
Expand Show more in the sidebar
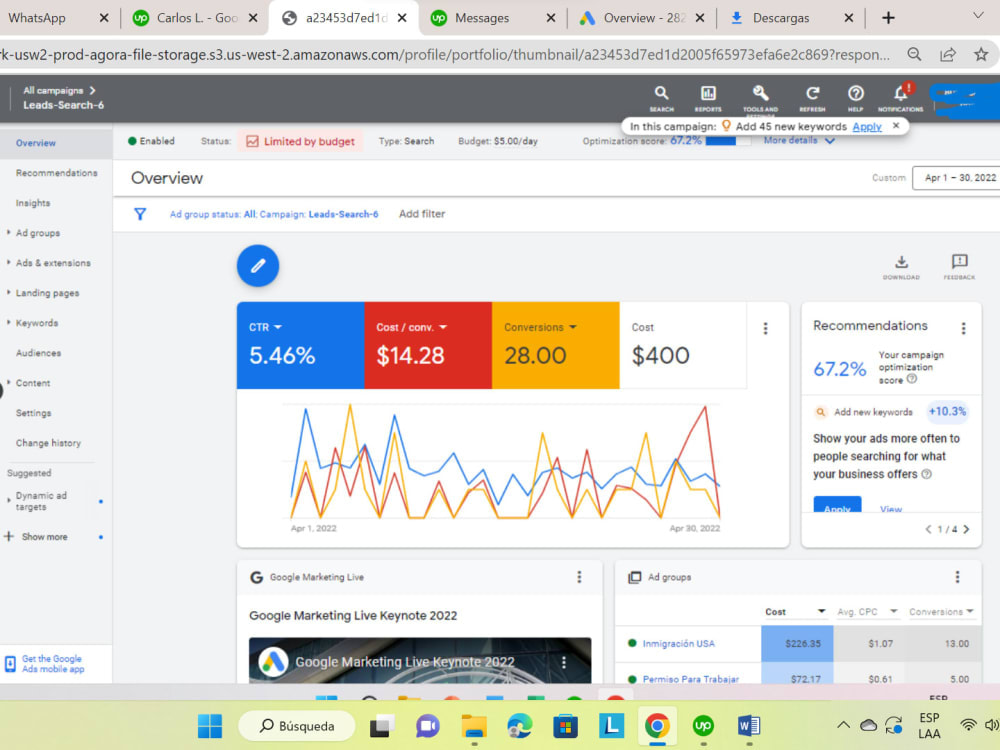tap(44, 537)
